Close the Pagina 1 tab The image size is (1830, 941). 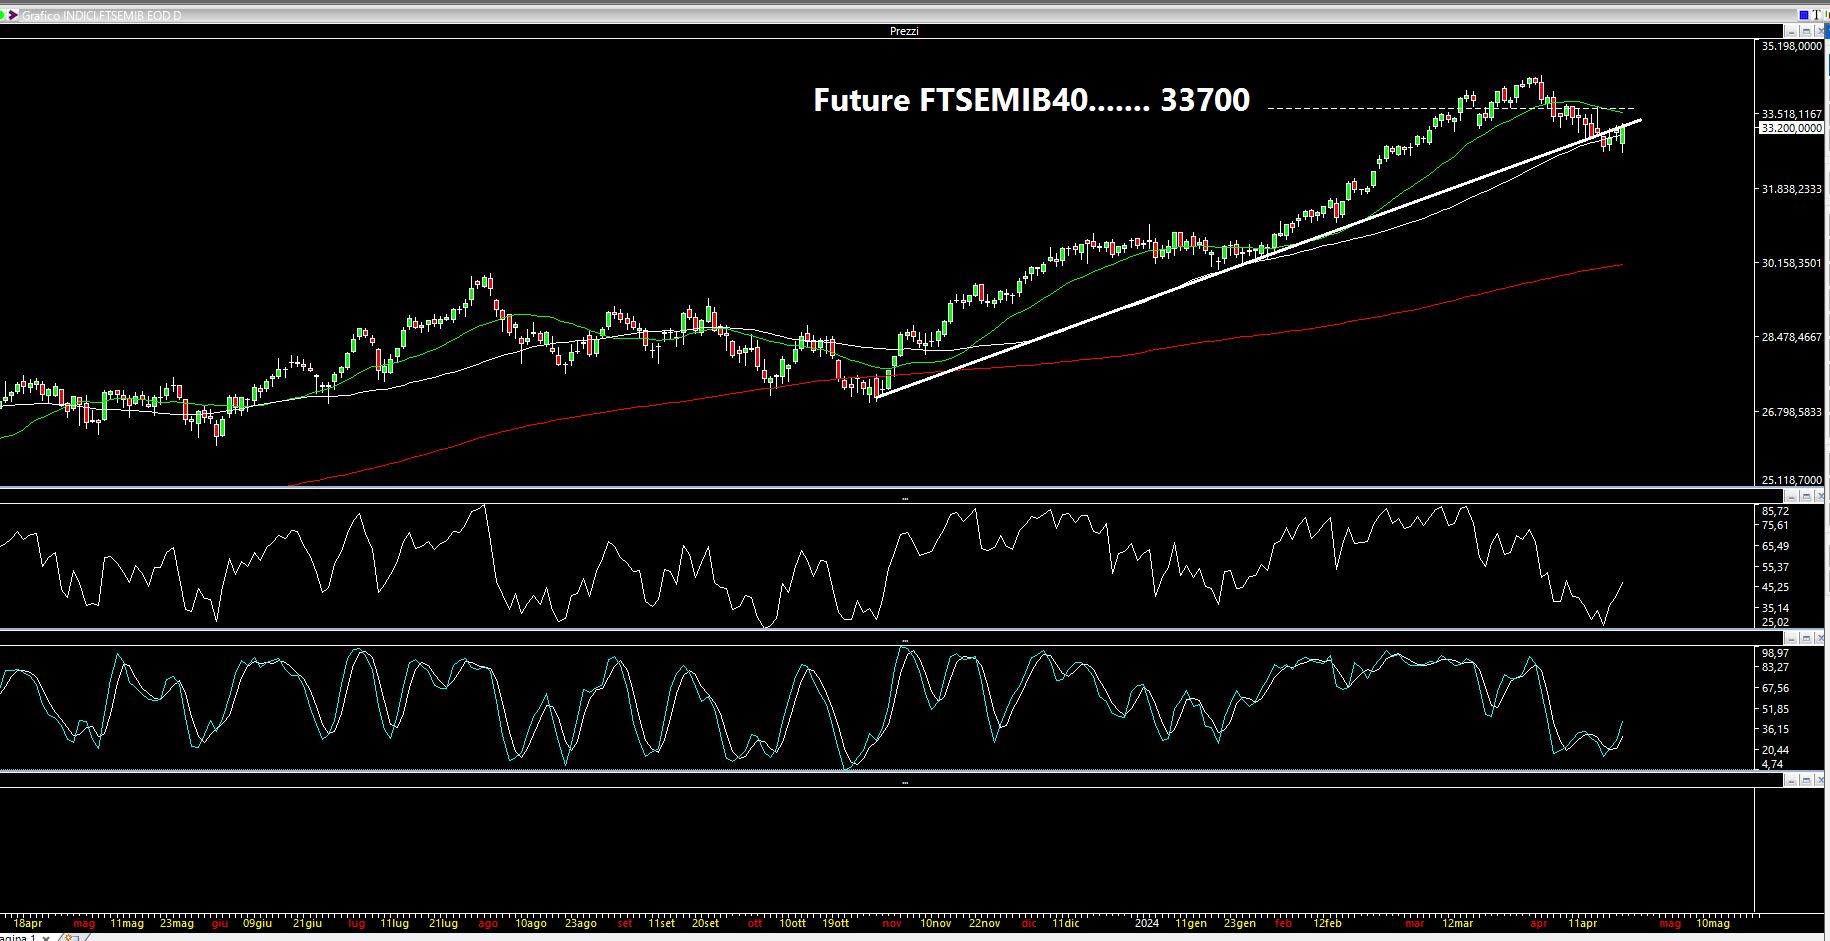point(46,938)
